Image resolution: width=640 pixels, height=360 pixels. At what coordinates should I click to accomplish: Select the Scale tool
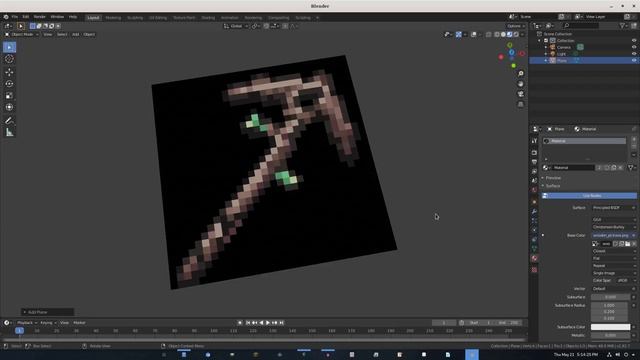click(x=9, y=96)
